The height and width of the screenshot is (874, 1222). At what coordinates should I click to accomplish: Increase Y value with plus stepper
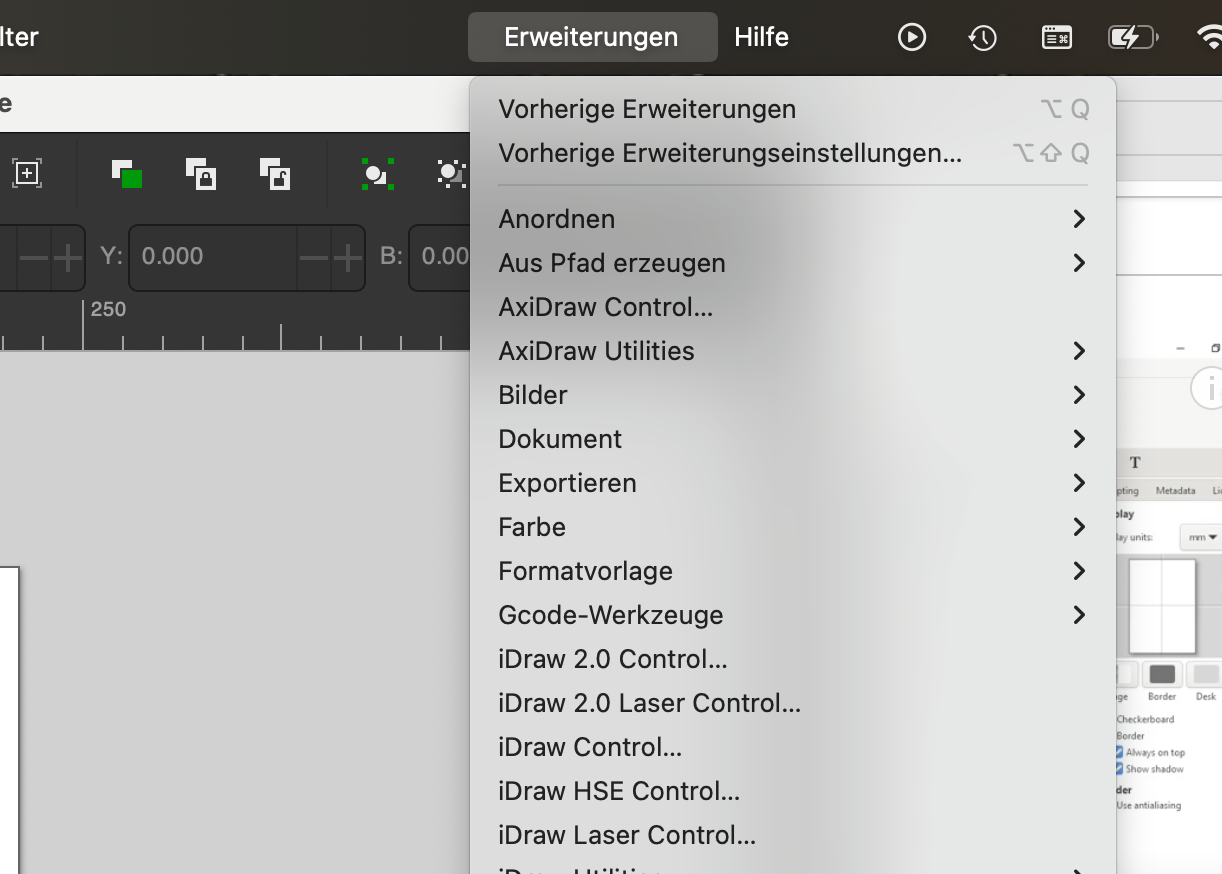click(x=348, y=258)
